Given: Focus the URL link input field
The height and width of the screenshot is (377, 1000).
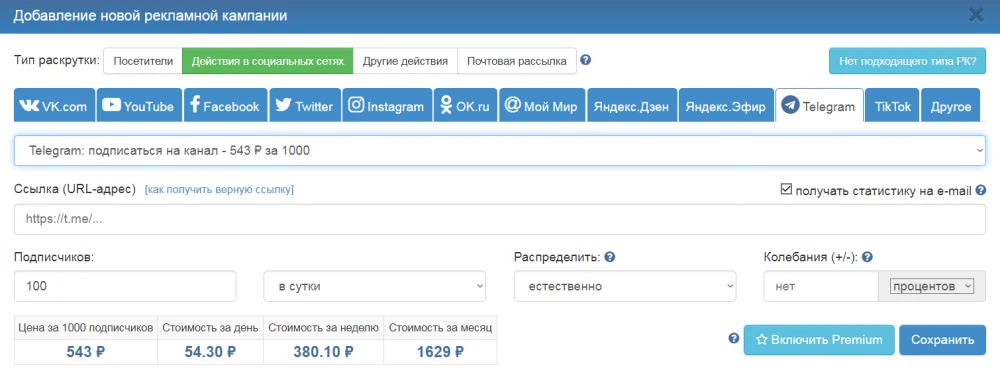Looking at the screenshot, I should 499,219.
